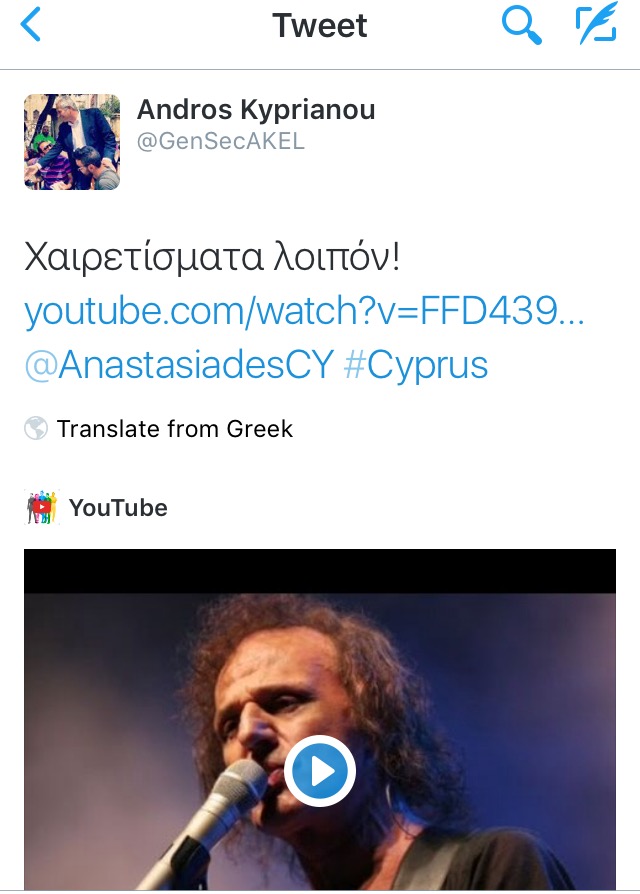This screenshot has height=894, width=640.
Task: Open the #Cyprus hashtag
Action: coord(415,365)
